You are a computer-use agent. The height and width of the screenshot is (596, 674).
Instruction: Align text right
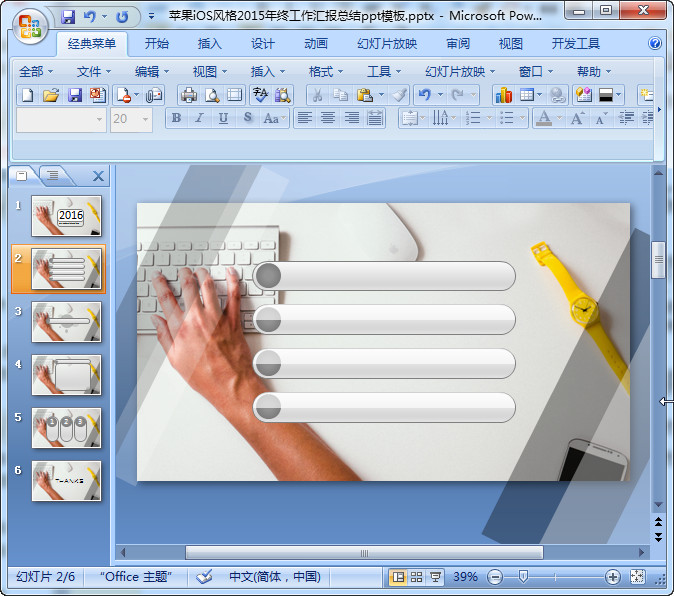(352, 117)
